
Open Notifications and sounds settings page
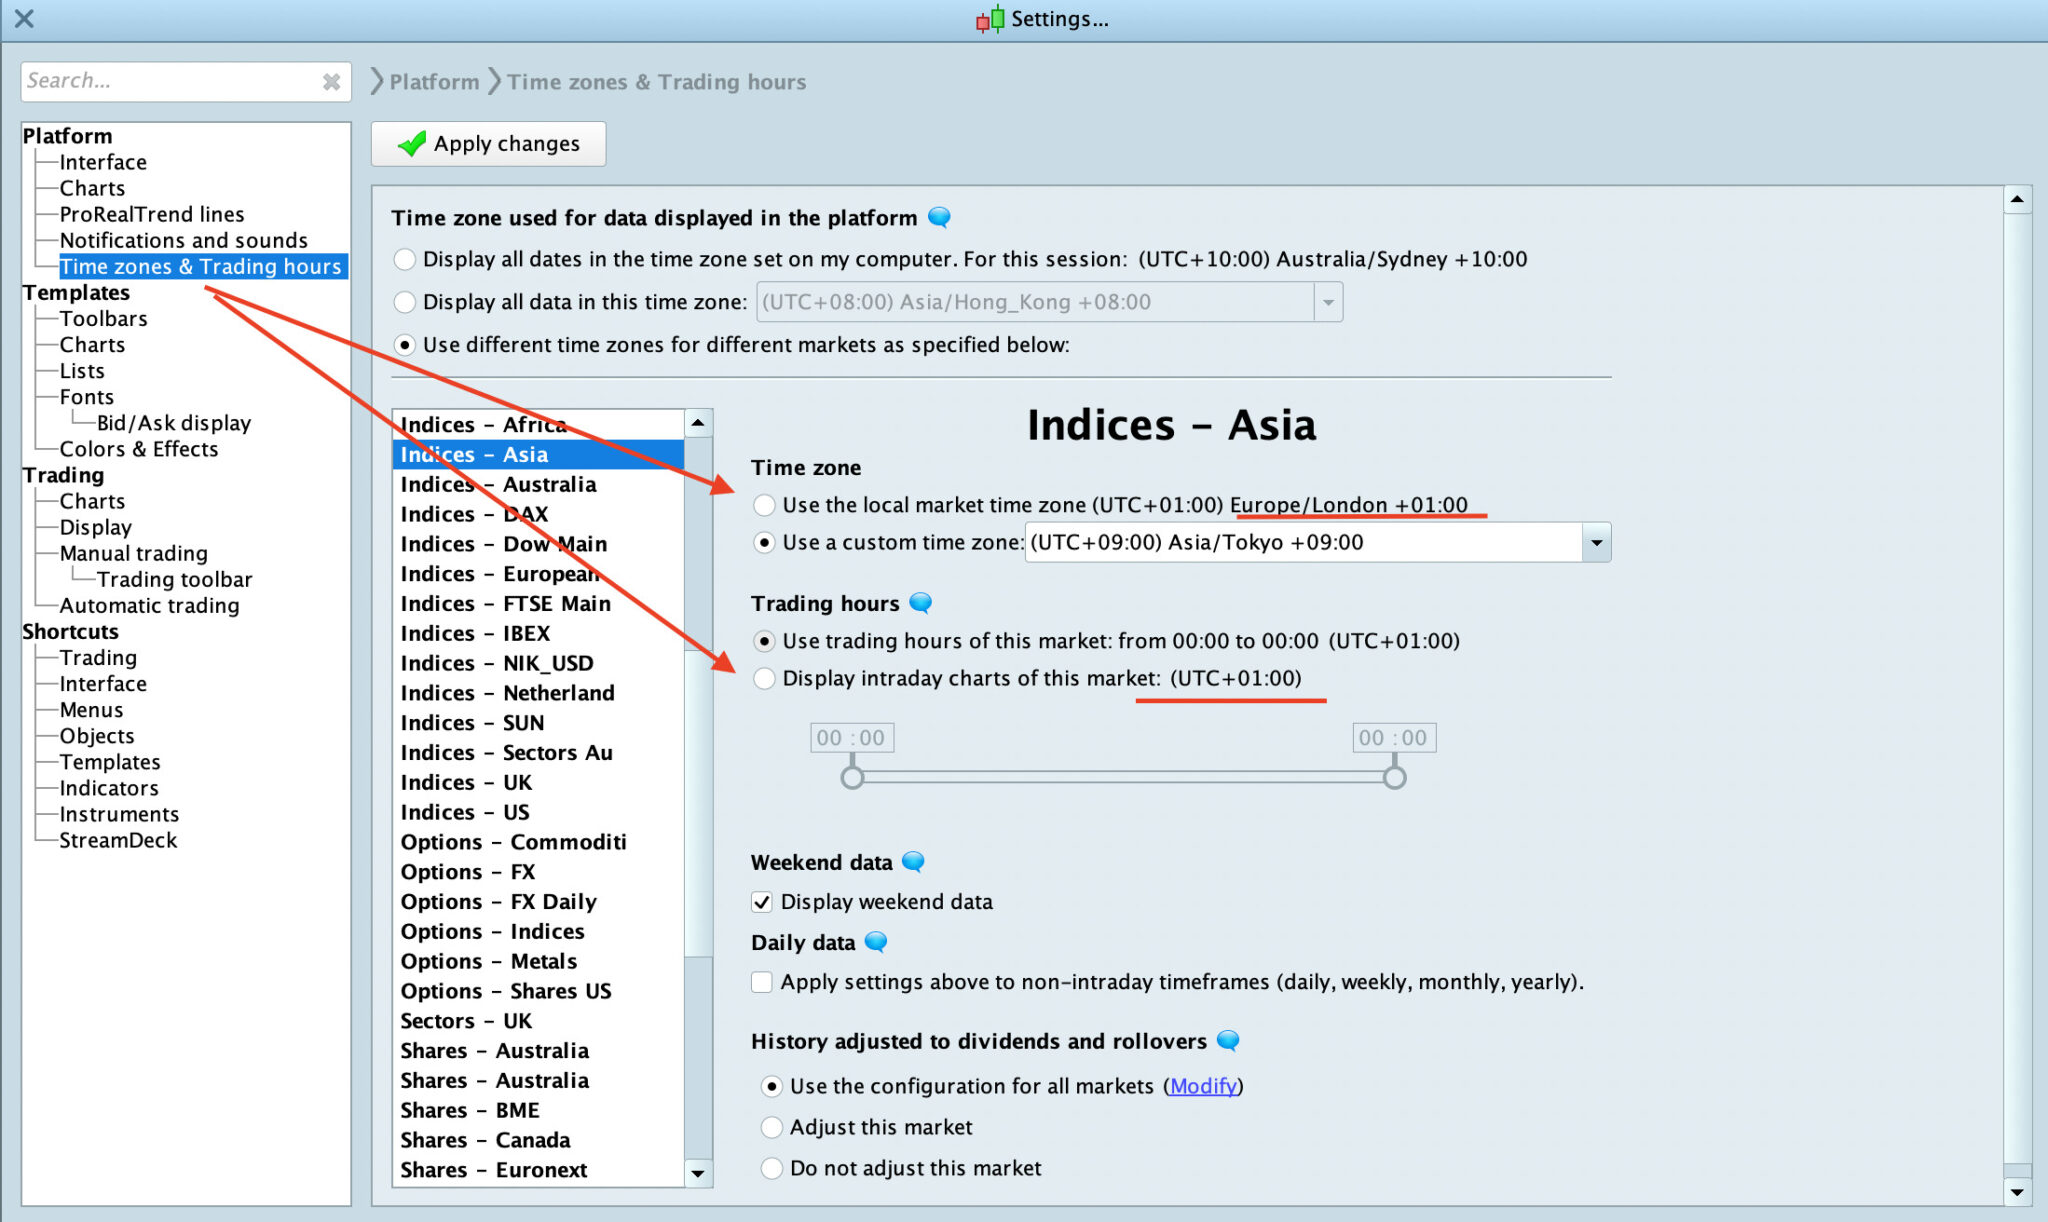coord(183,240)
